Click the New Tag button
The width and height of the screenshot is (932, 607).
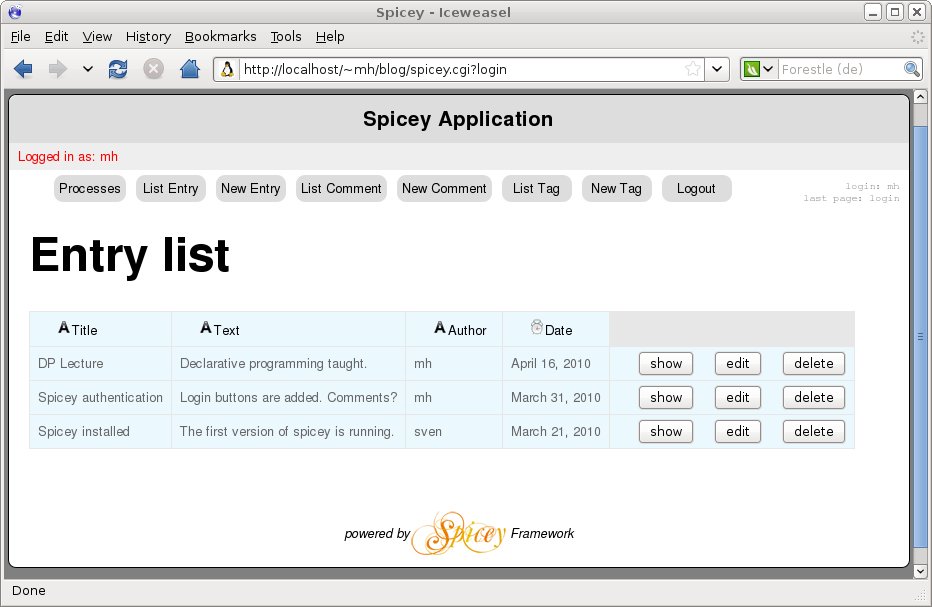click(x=616, y=188)
